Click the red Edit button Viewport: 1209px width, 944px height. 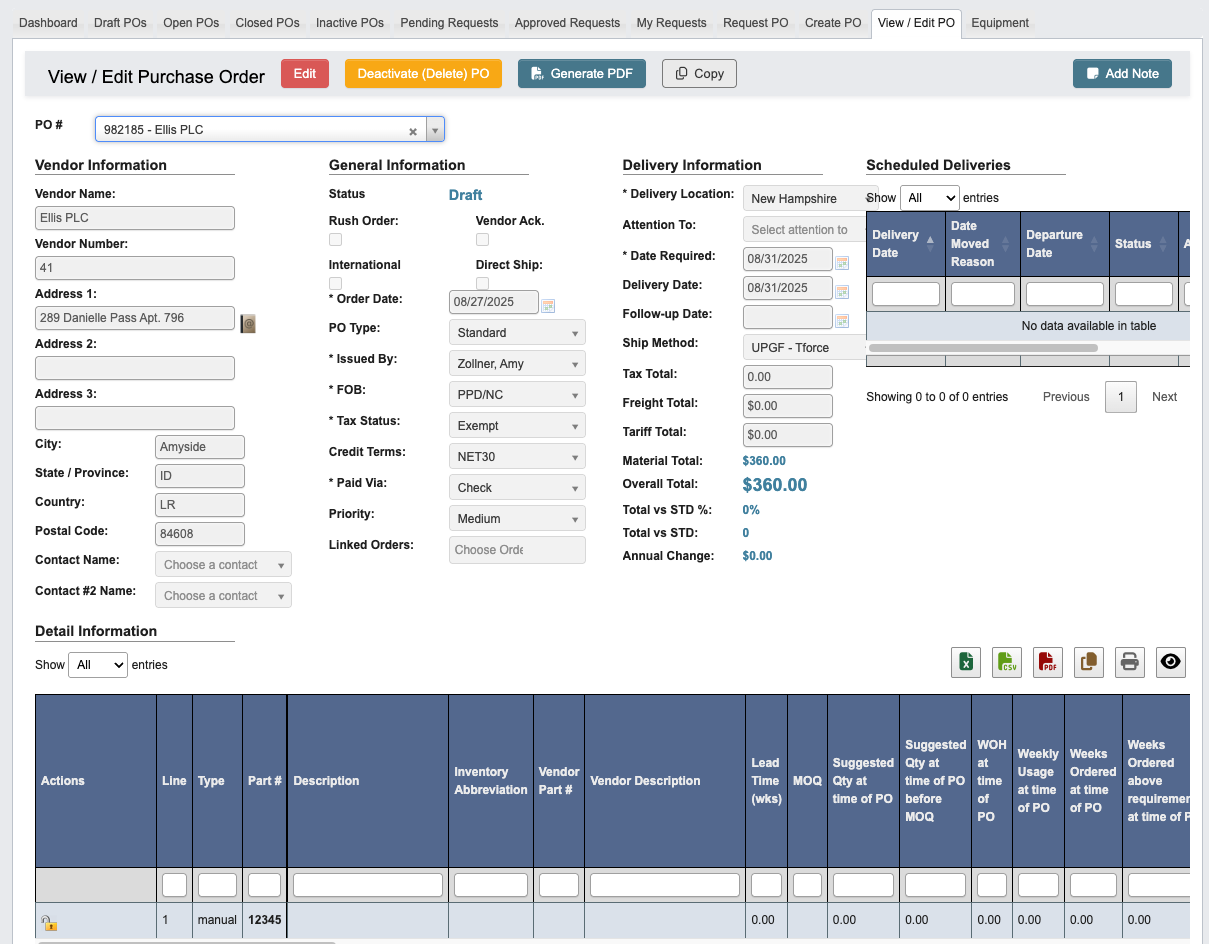coord(305,74)
